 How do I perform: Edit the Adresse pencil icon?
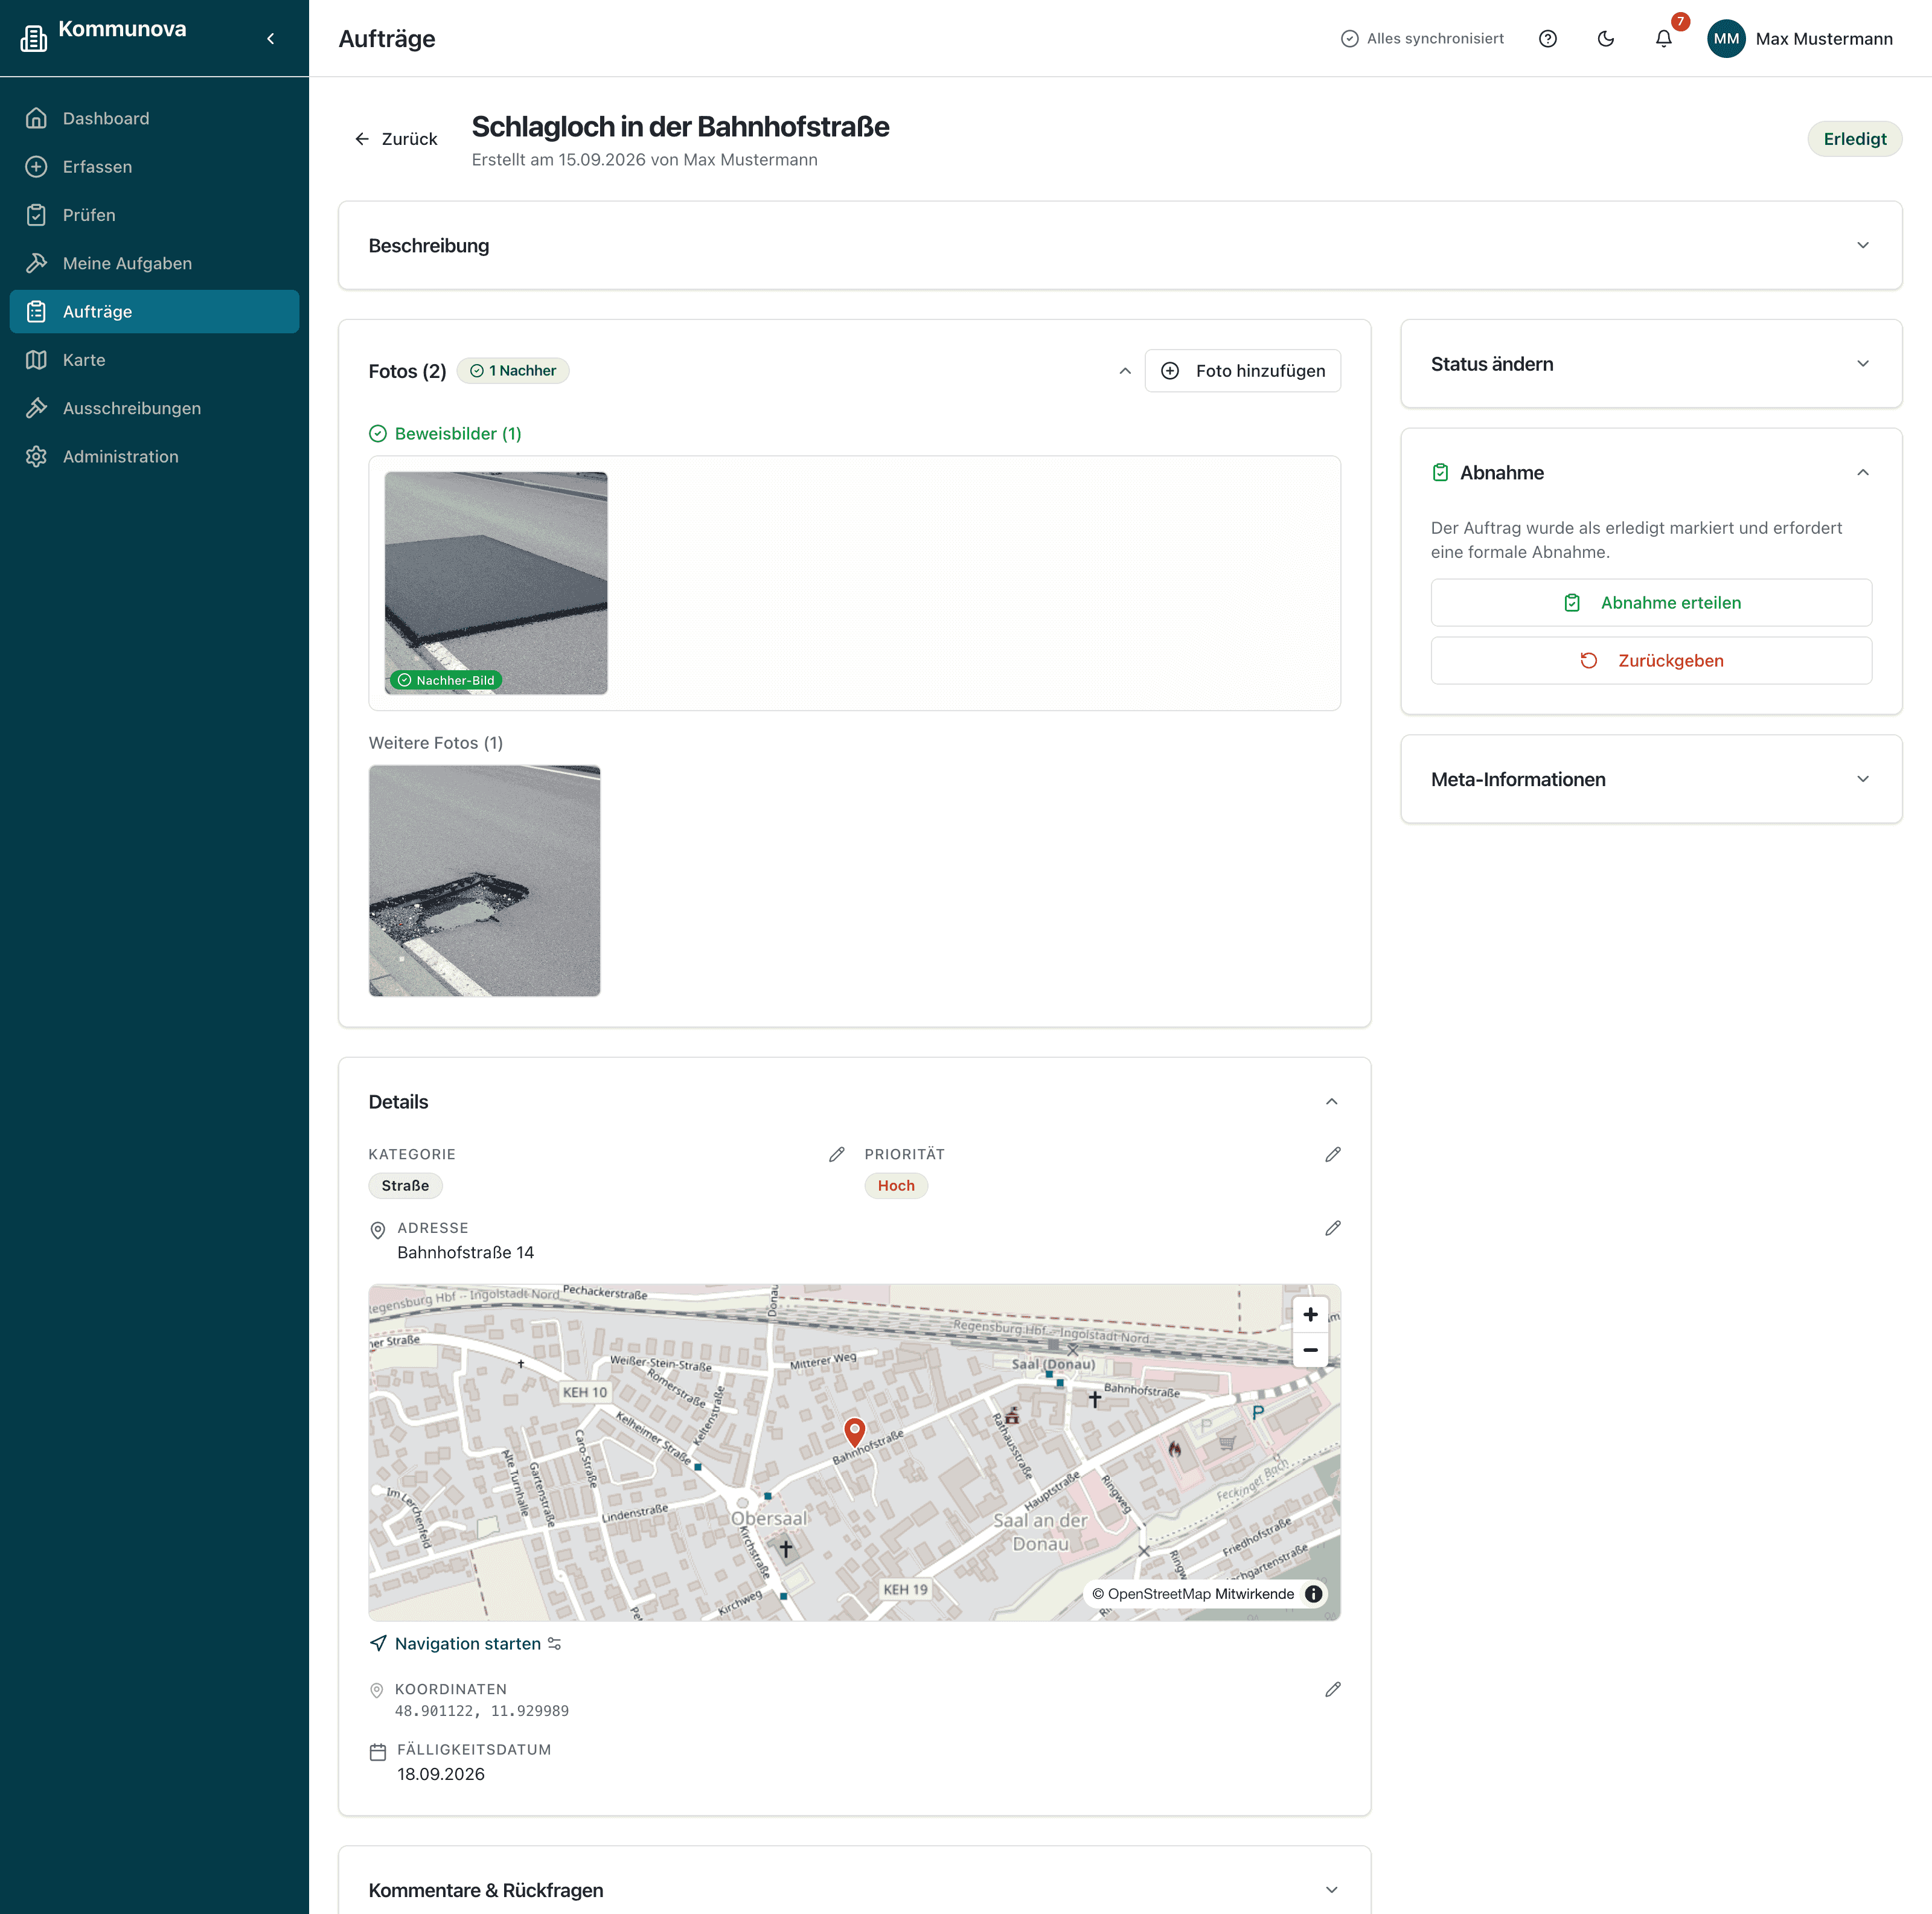coord(1332,1228)
